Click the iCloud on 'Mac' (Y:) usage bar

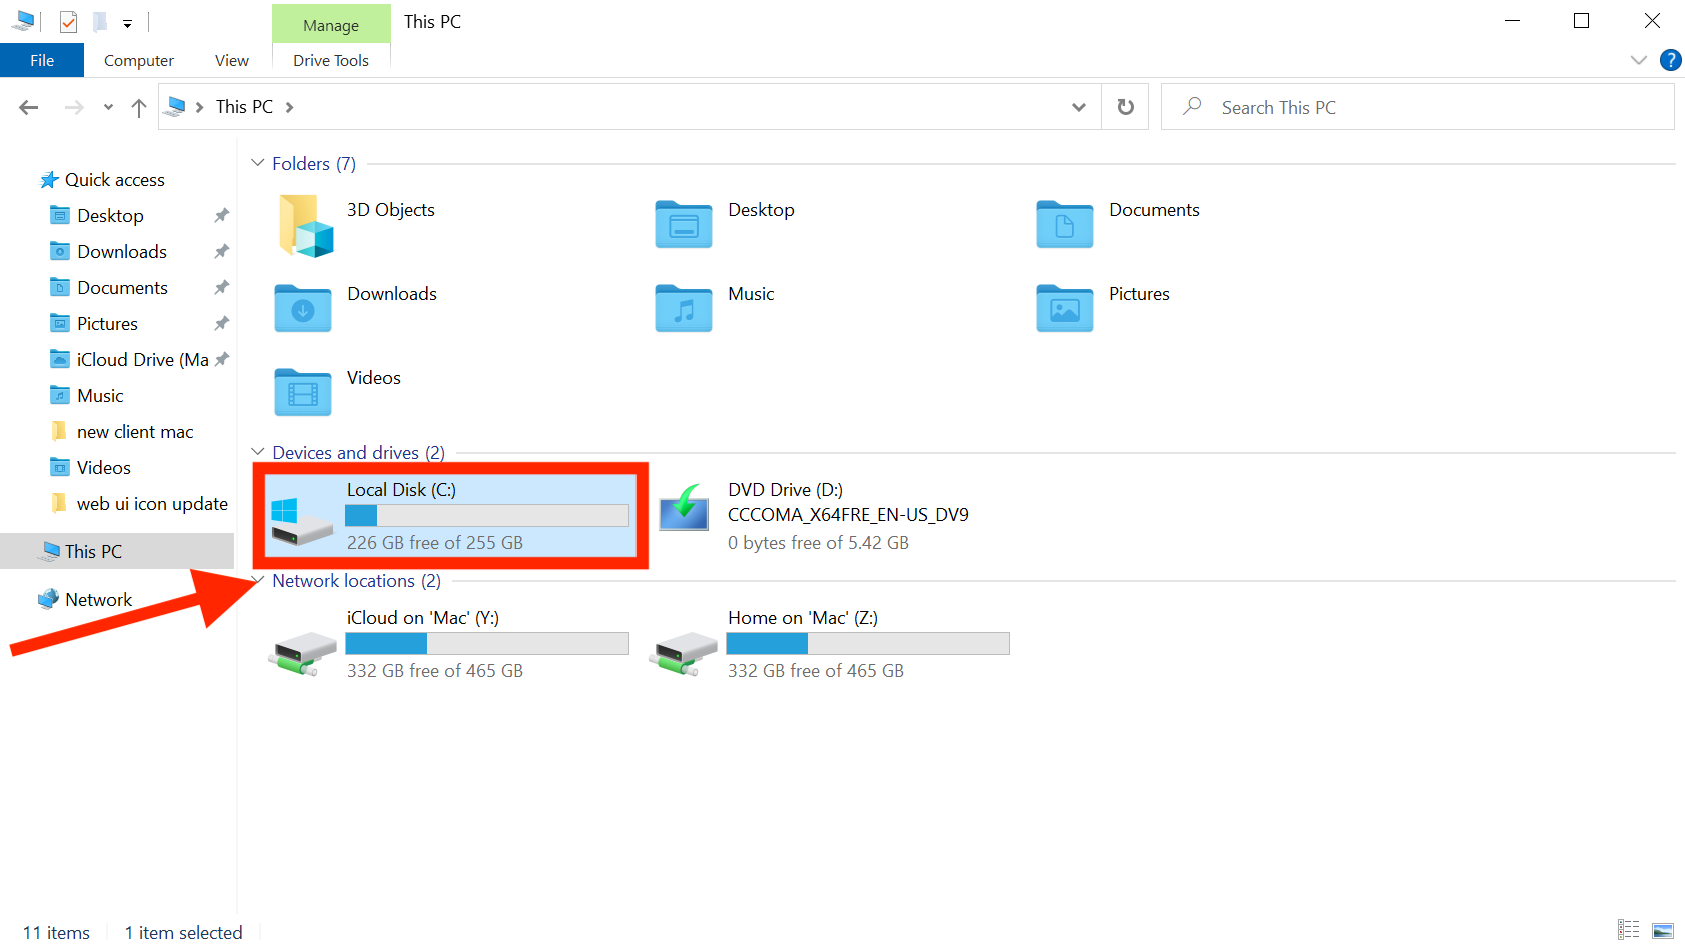pos(487,644)
